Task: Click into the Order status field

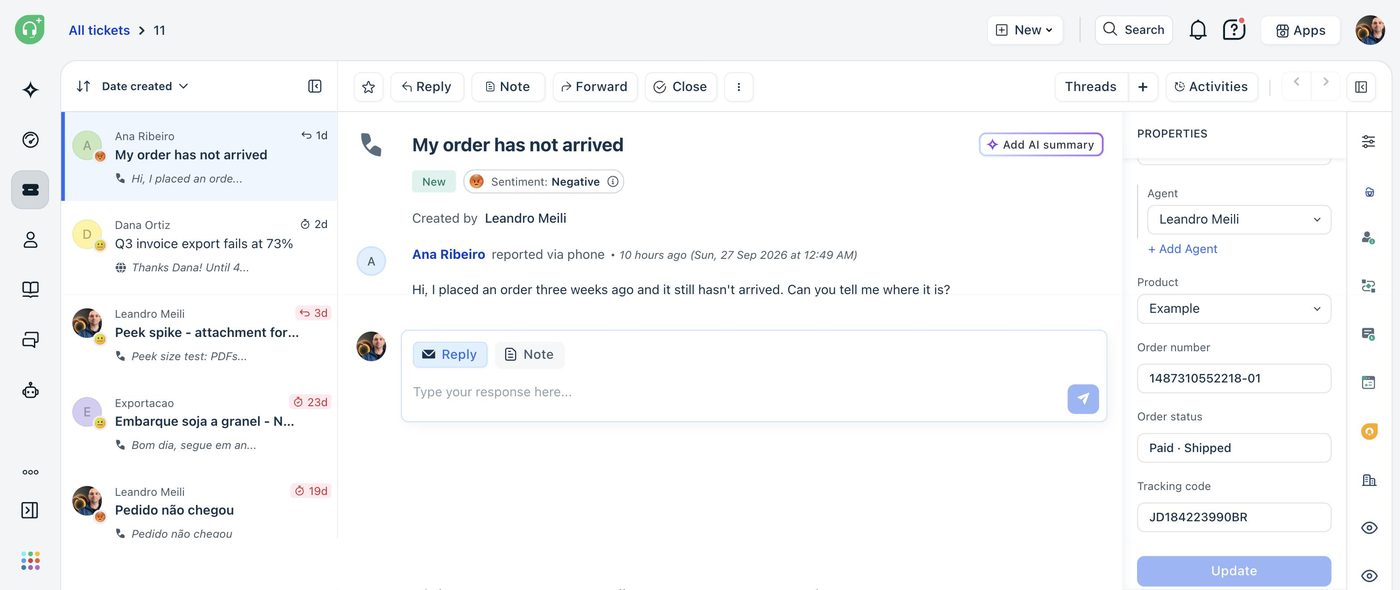Action: coord(1234,448)
